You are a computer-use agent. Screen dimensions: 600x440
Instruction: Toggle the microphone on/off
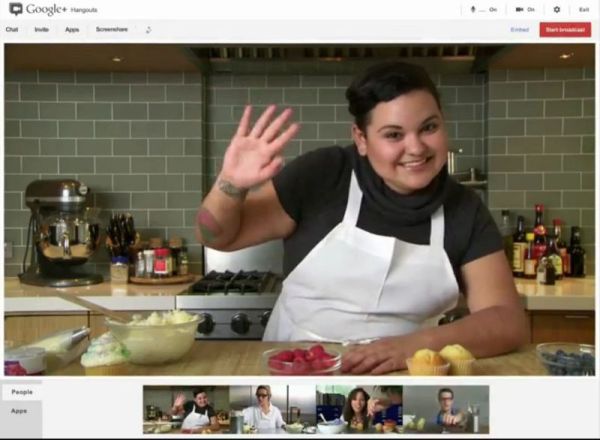tap(485, 9)
